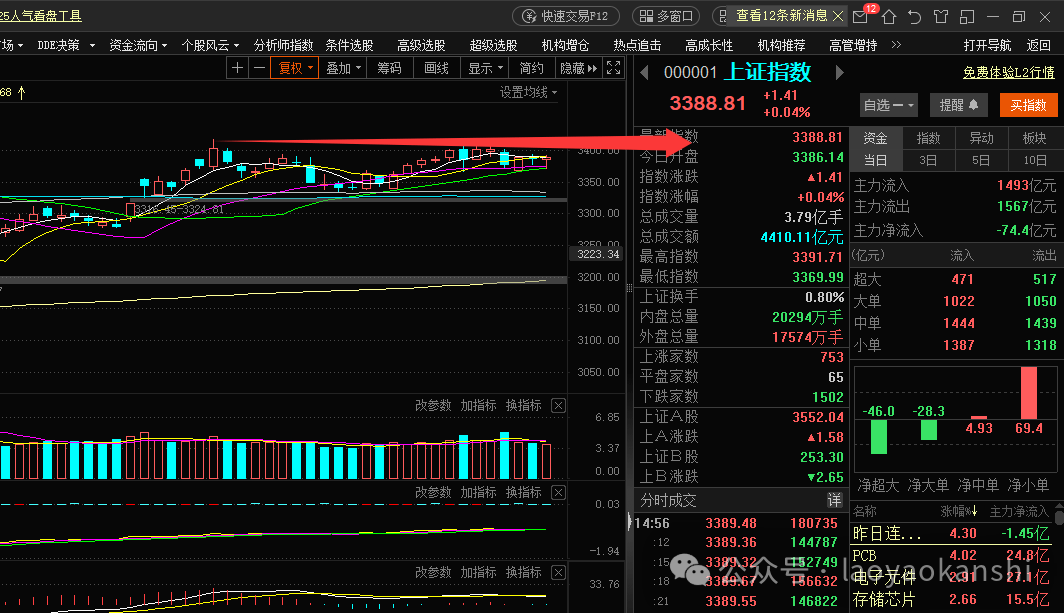This screenshot has height=613, width=1064.
Task: Open the 复权 dropdown
Action: (294, 68)
